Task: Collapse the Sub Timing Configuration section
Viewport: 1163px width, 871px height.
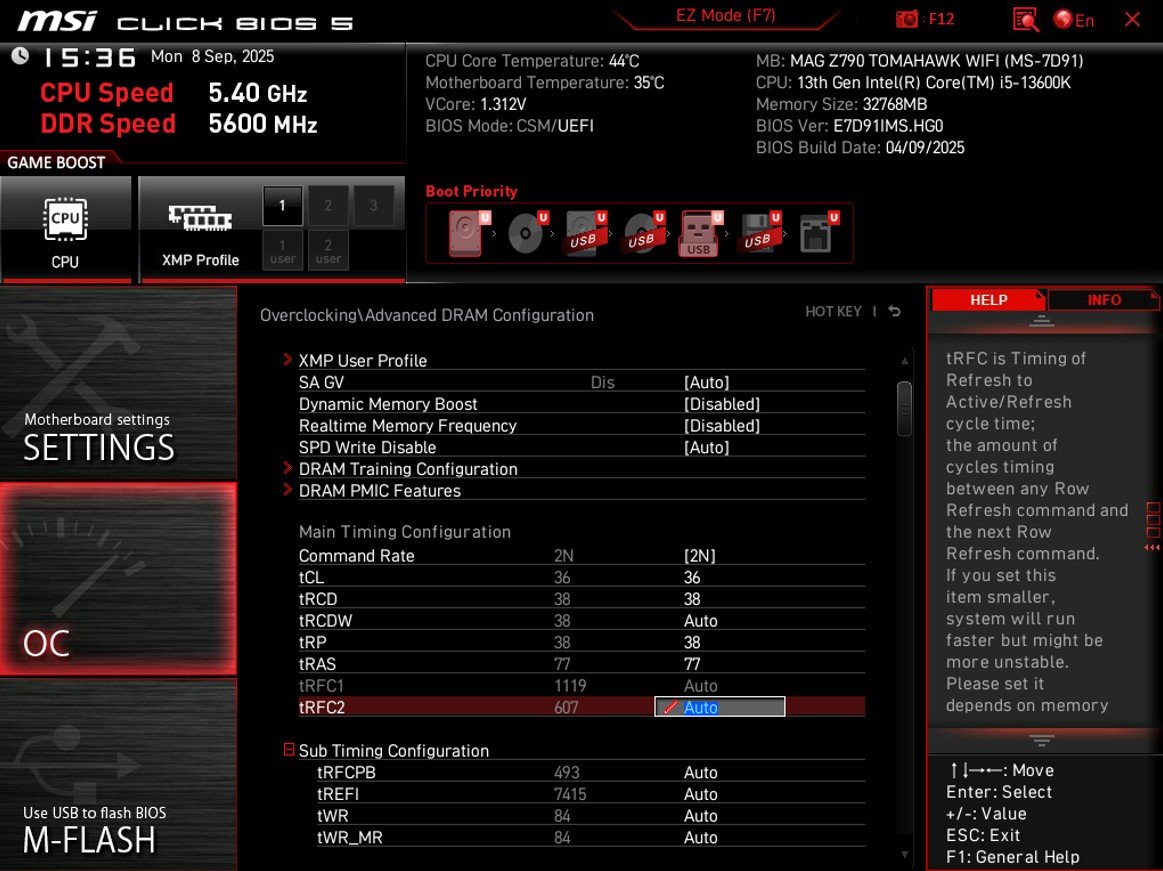Action: 289,749
